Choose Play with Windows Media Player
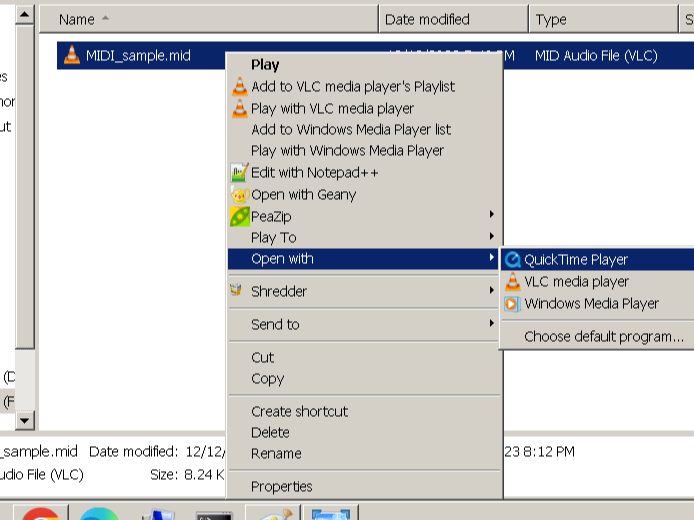The width and height of the screenshot is (694, 520). point(365,150)
